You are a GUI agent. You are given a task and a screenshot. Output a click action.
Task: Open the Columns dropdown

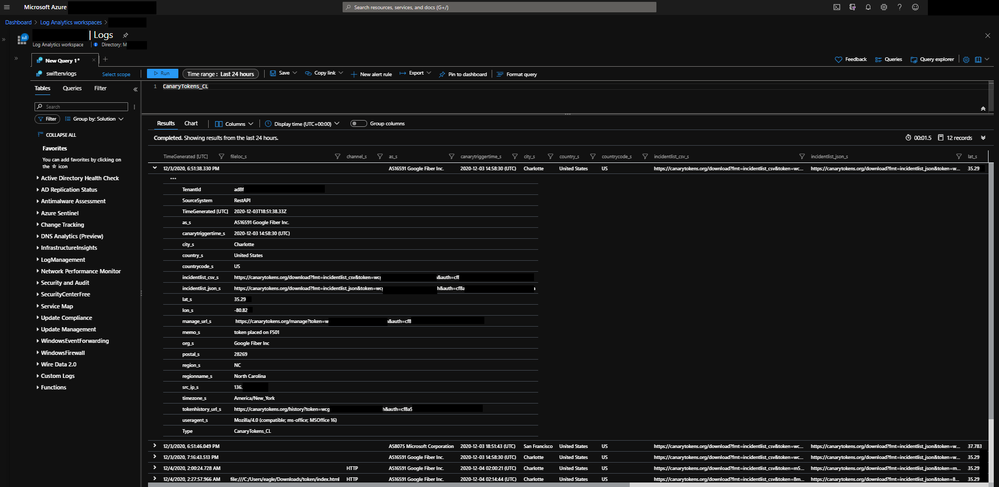click(235, 124)
